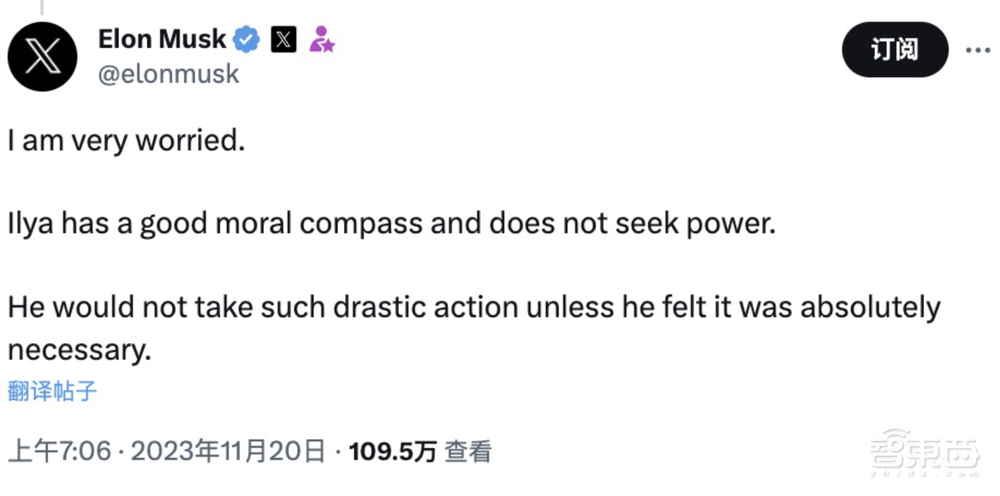
Task: Click the X logo profile avatar
Action: pos(42,56)
